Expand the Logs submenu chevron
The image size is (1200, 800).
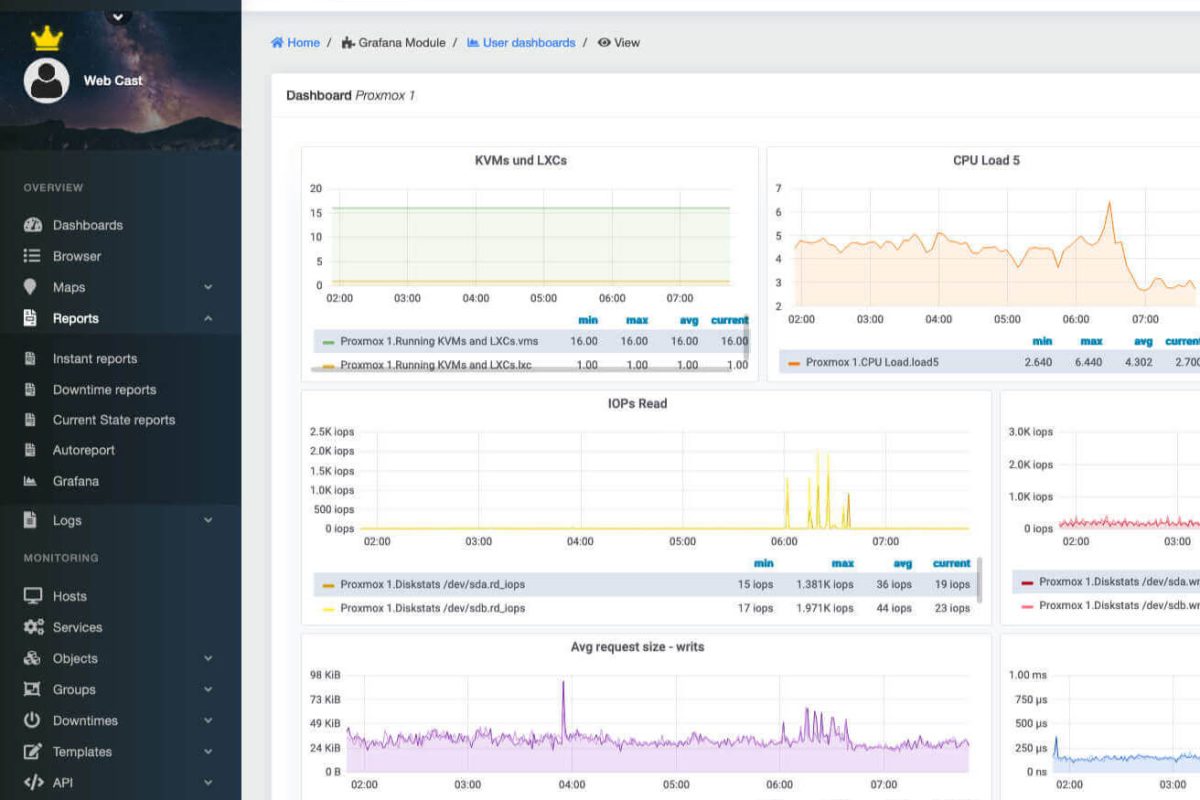tap(208, 520)
